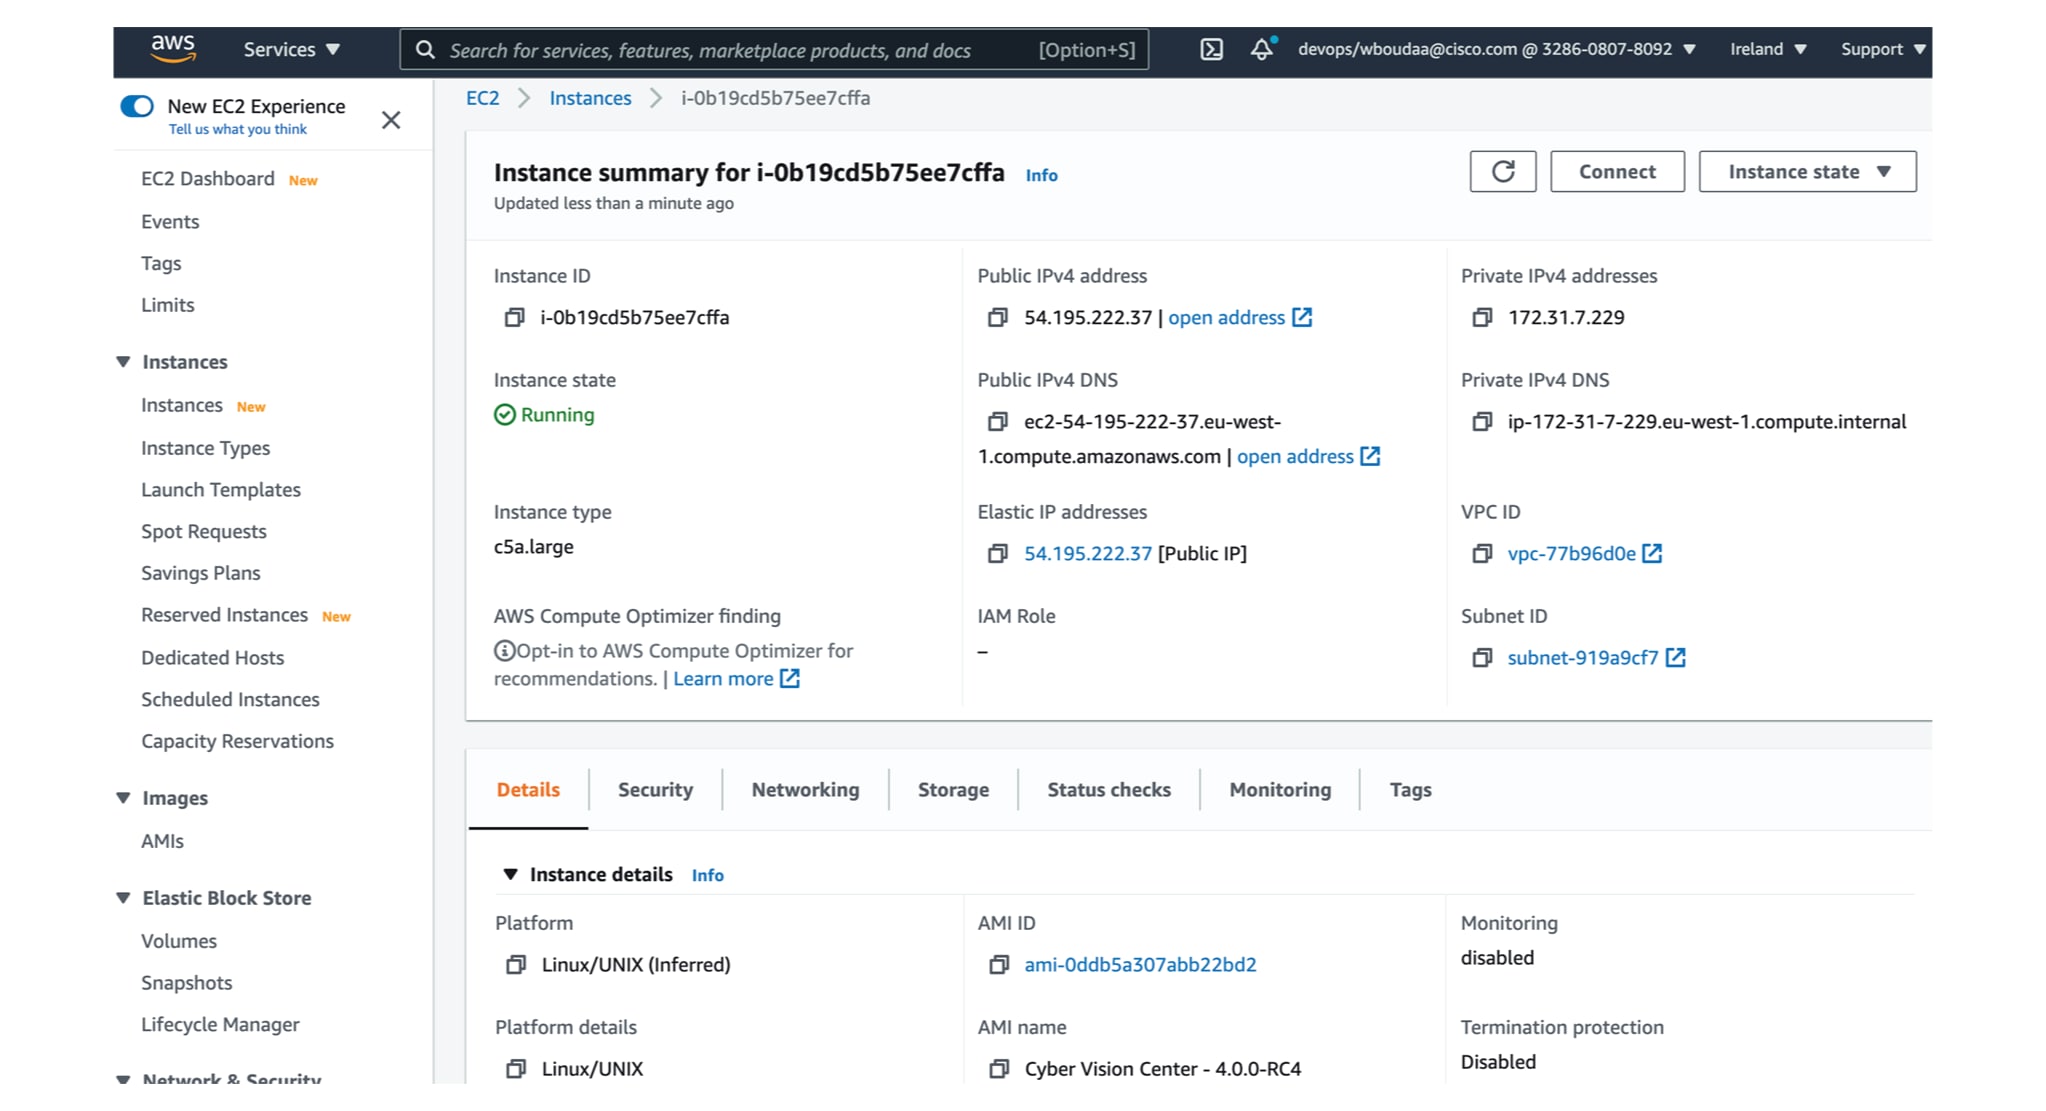Switch to the Tags tab
This screenshot has height=1111, width=2046.
tap(1410, 789)
